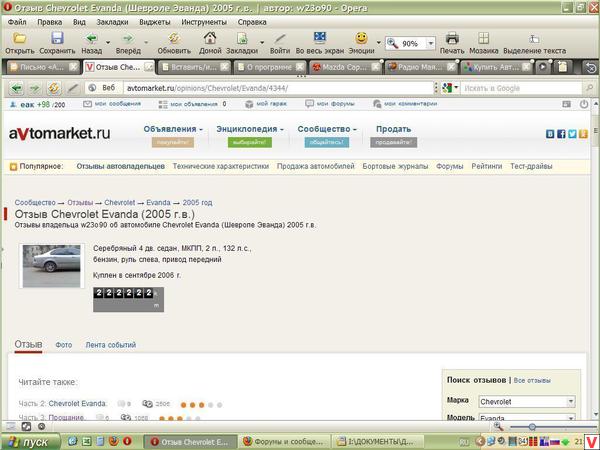This screenshot has height=450, width=600.
Task: Open the Марка Chevrolet dropdown
Action: tap(527, 402)
